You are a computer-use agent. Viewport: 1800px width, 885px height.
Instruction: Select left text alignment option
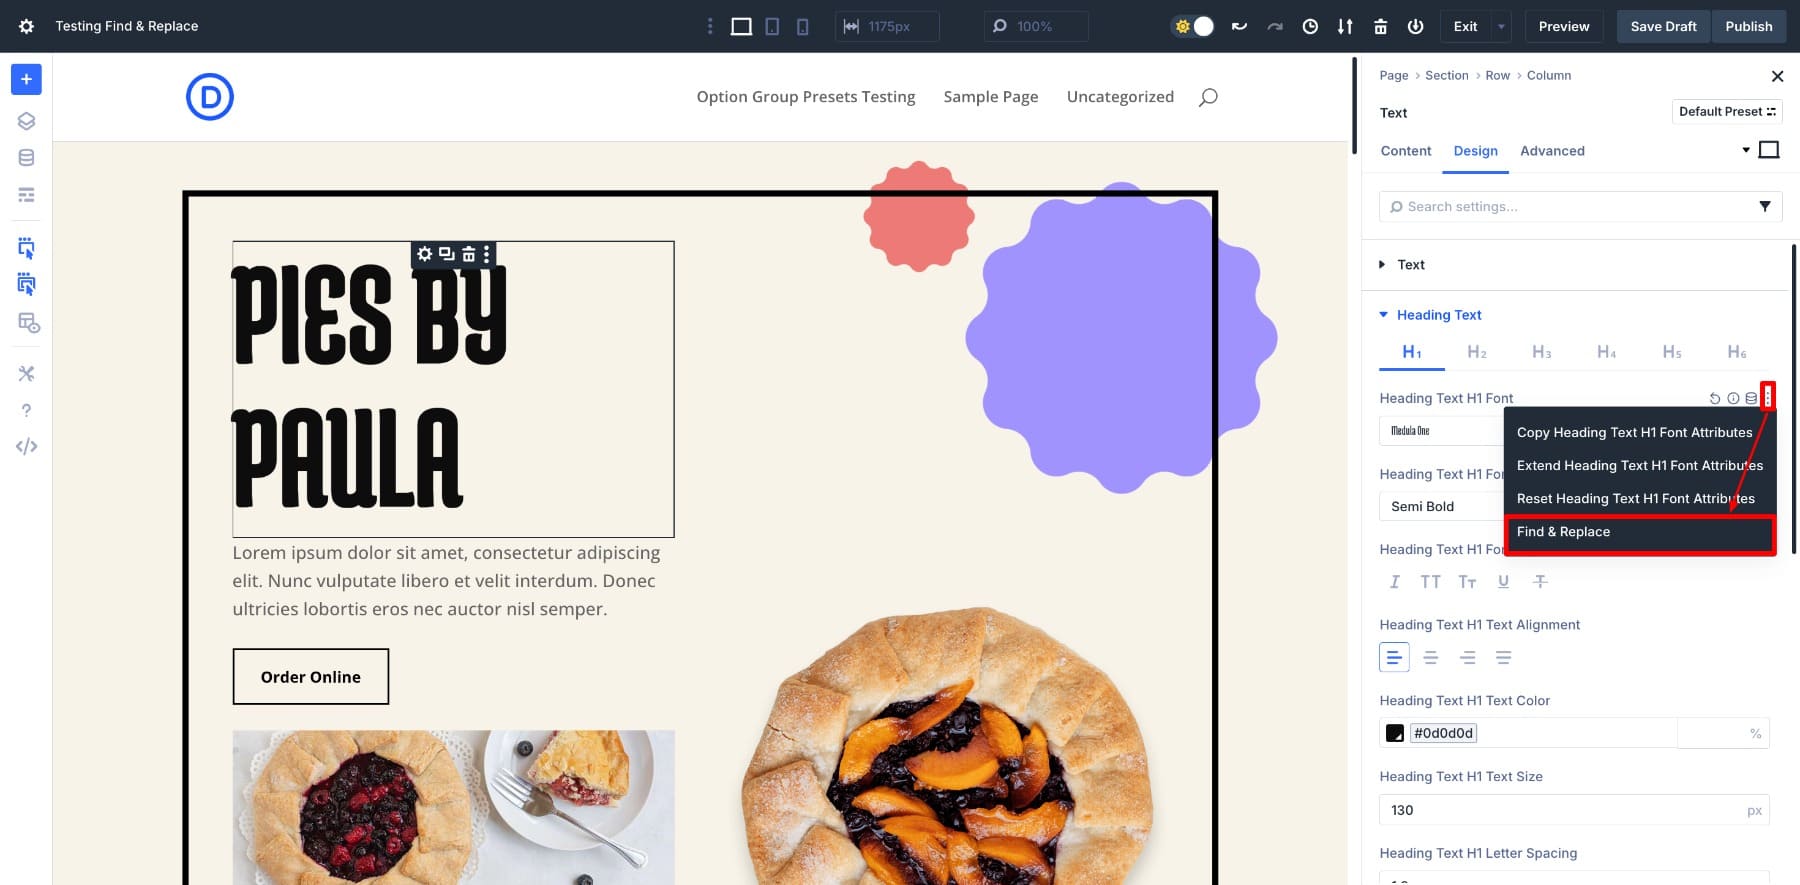coord(1394,657)
